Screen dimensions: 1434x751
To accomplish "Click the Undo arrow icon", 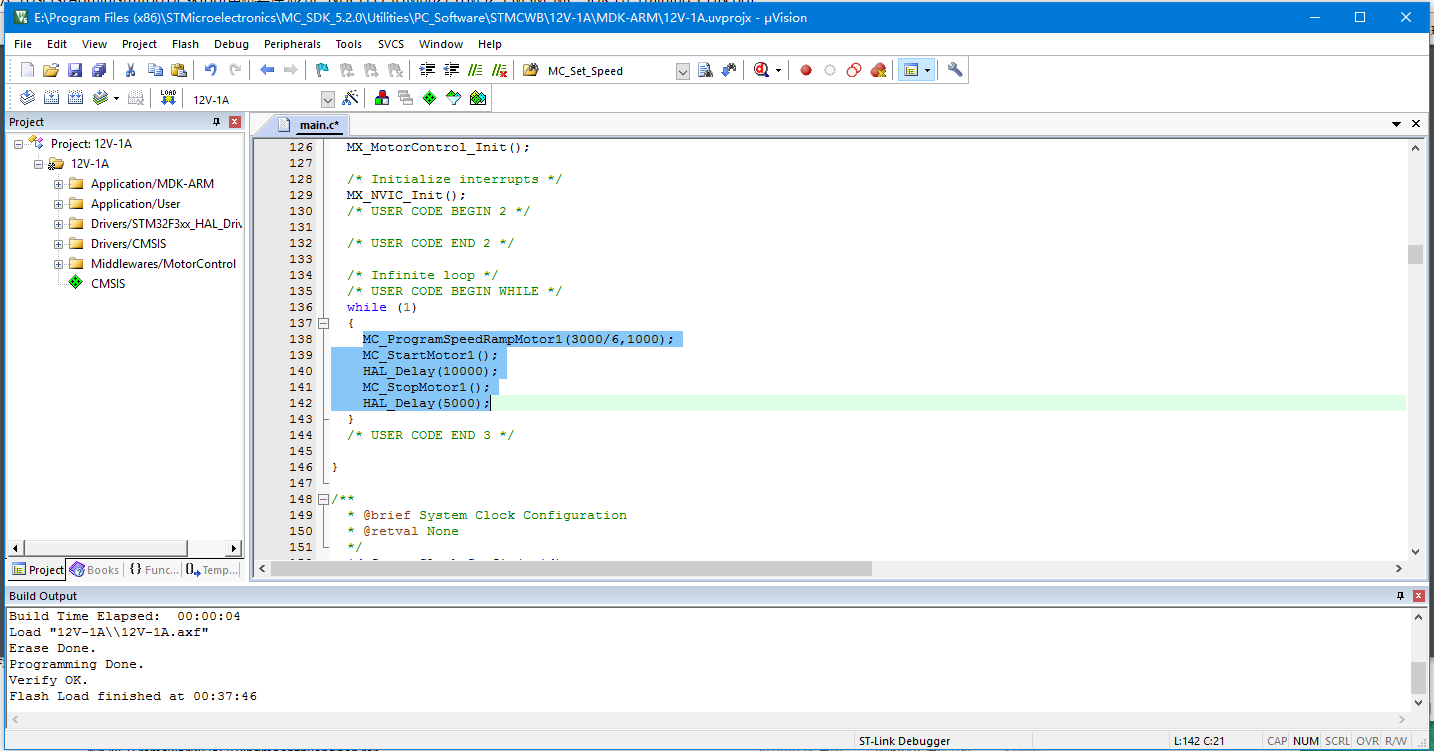I will pyautogui.click(x=210, y=70).
